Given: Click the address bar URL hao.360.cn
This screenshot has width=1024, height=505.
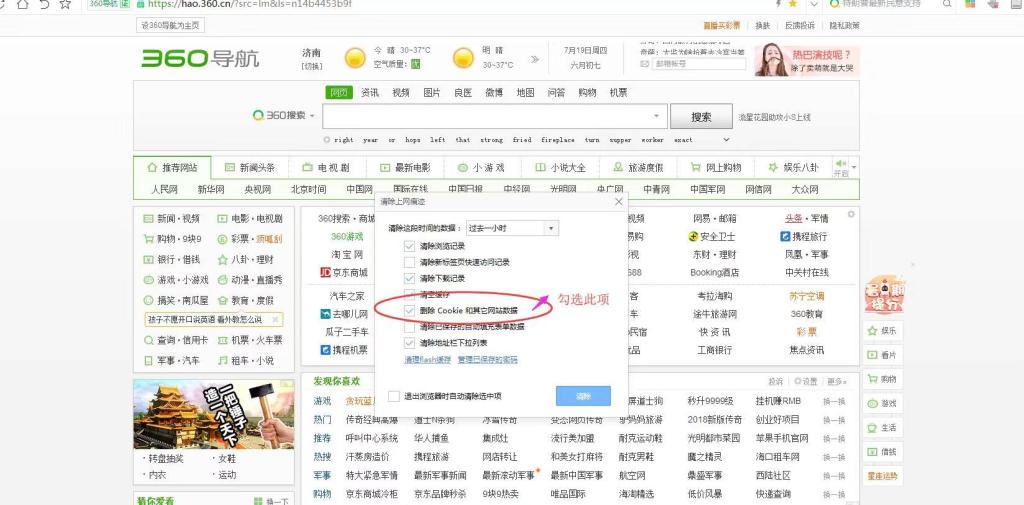Looking at the screenshot, I should 249,3.
